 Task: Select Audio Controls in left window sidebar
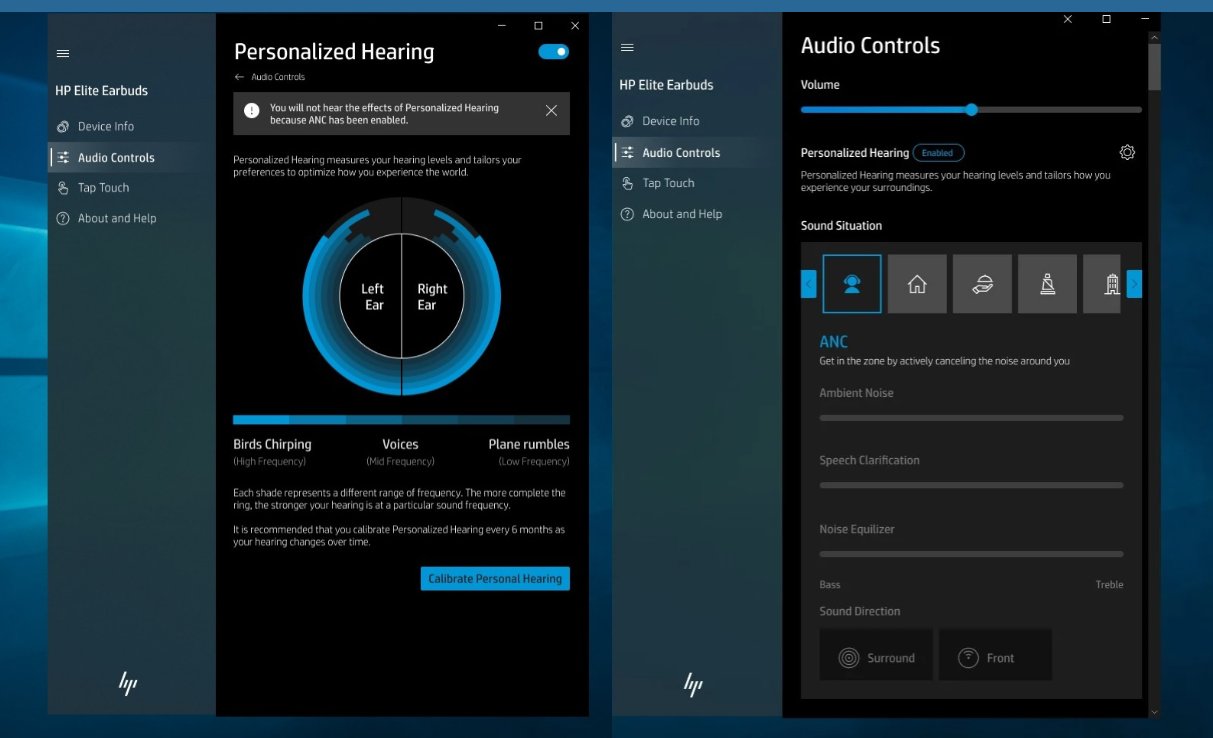[131, 157]
